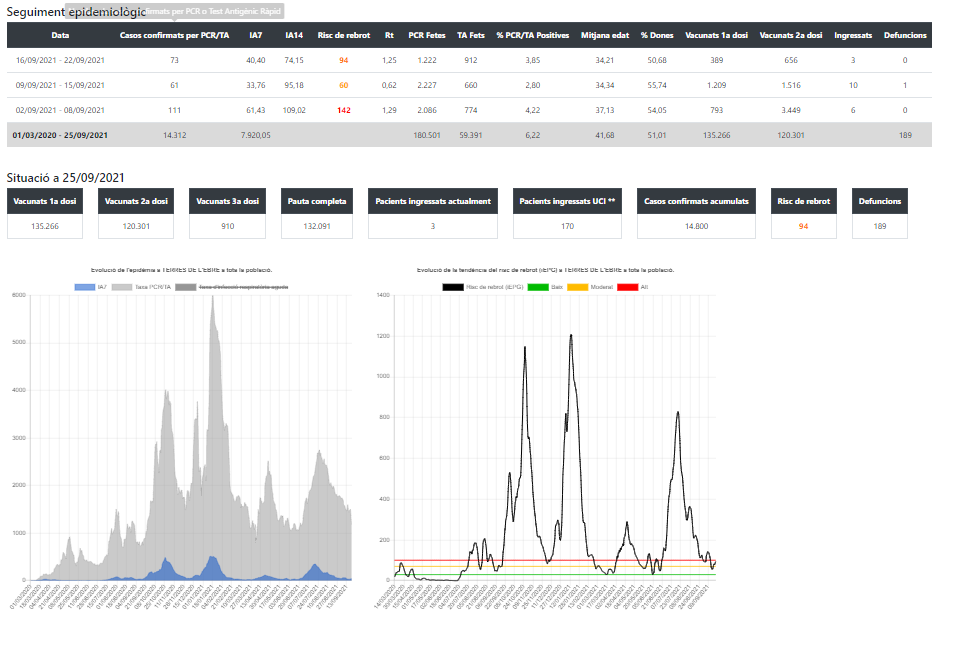The width and height of the screenshot is (962, 653).
Task: Click the orange 94 in the 16/09 table row
Action: pyautogui.click(x=344, y=60)
